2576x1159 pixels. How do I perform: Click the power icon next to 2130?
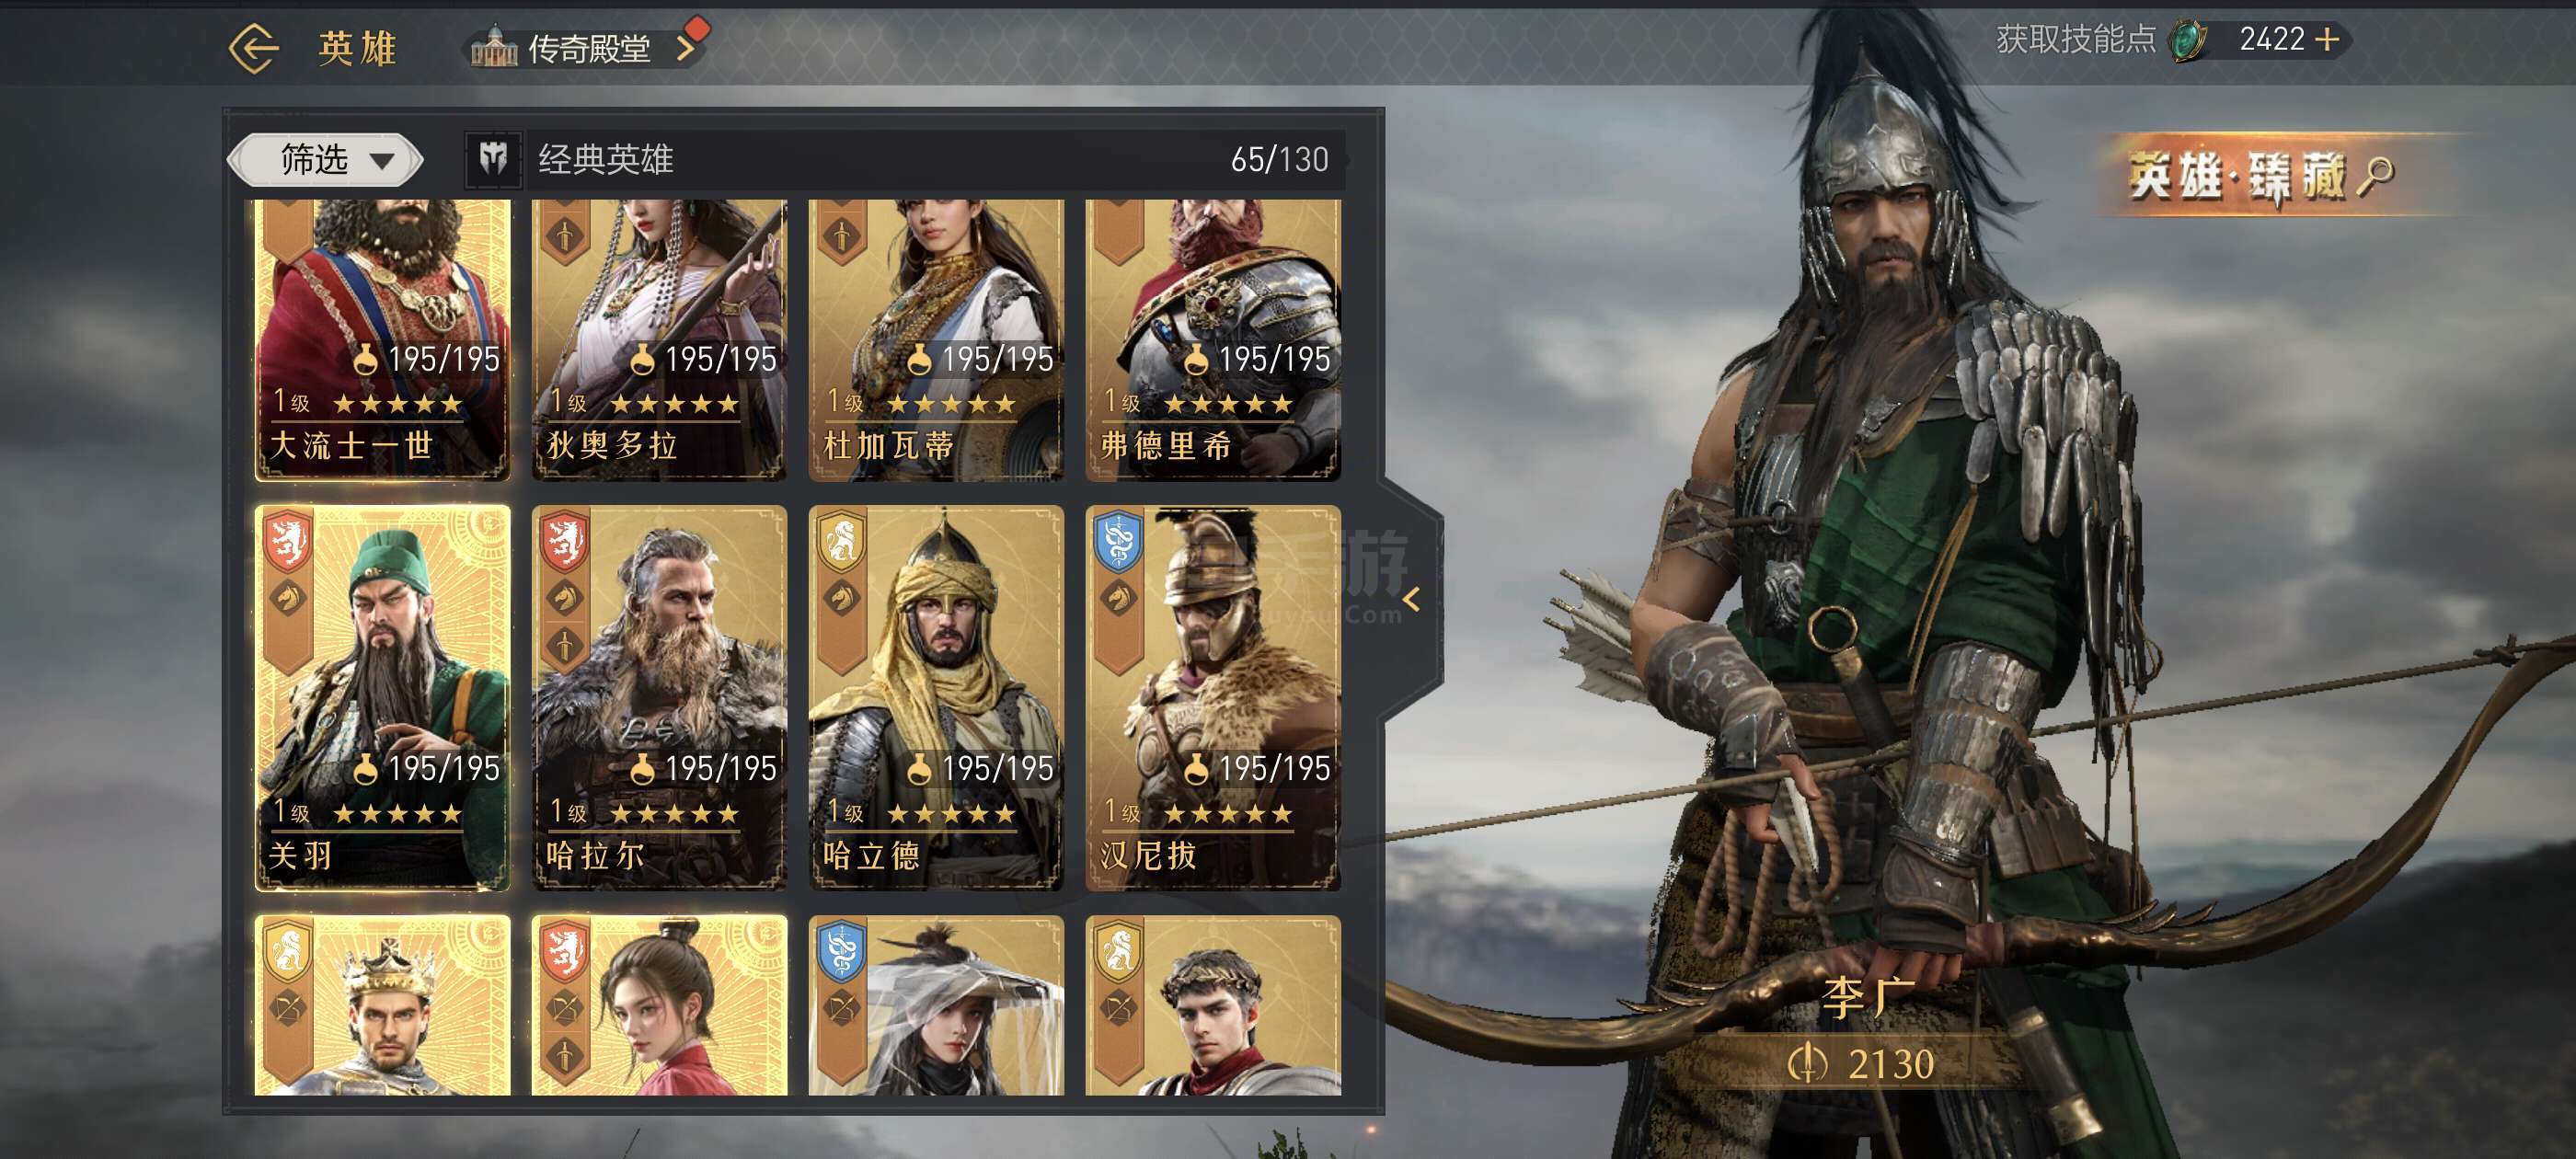(1806, 1064)
